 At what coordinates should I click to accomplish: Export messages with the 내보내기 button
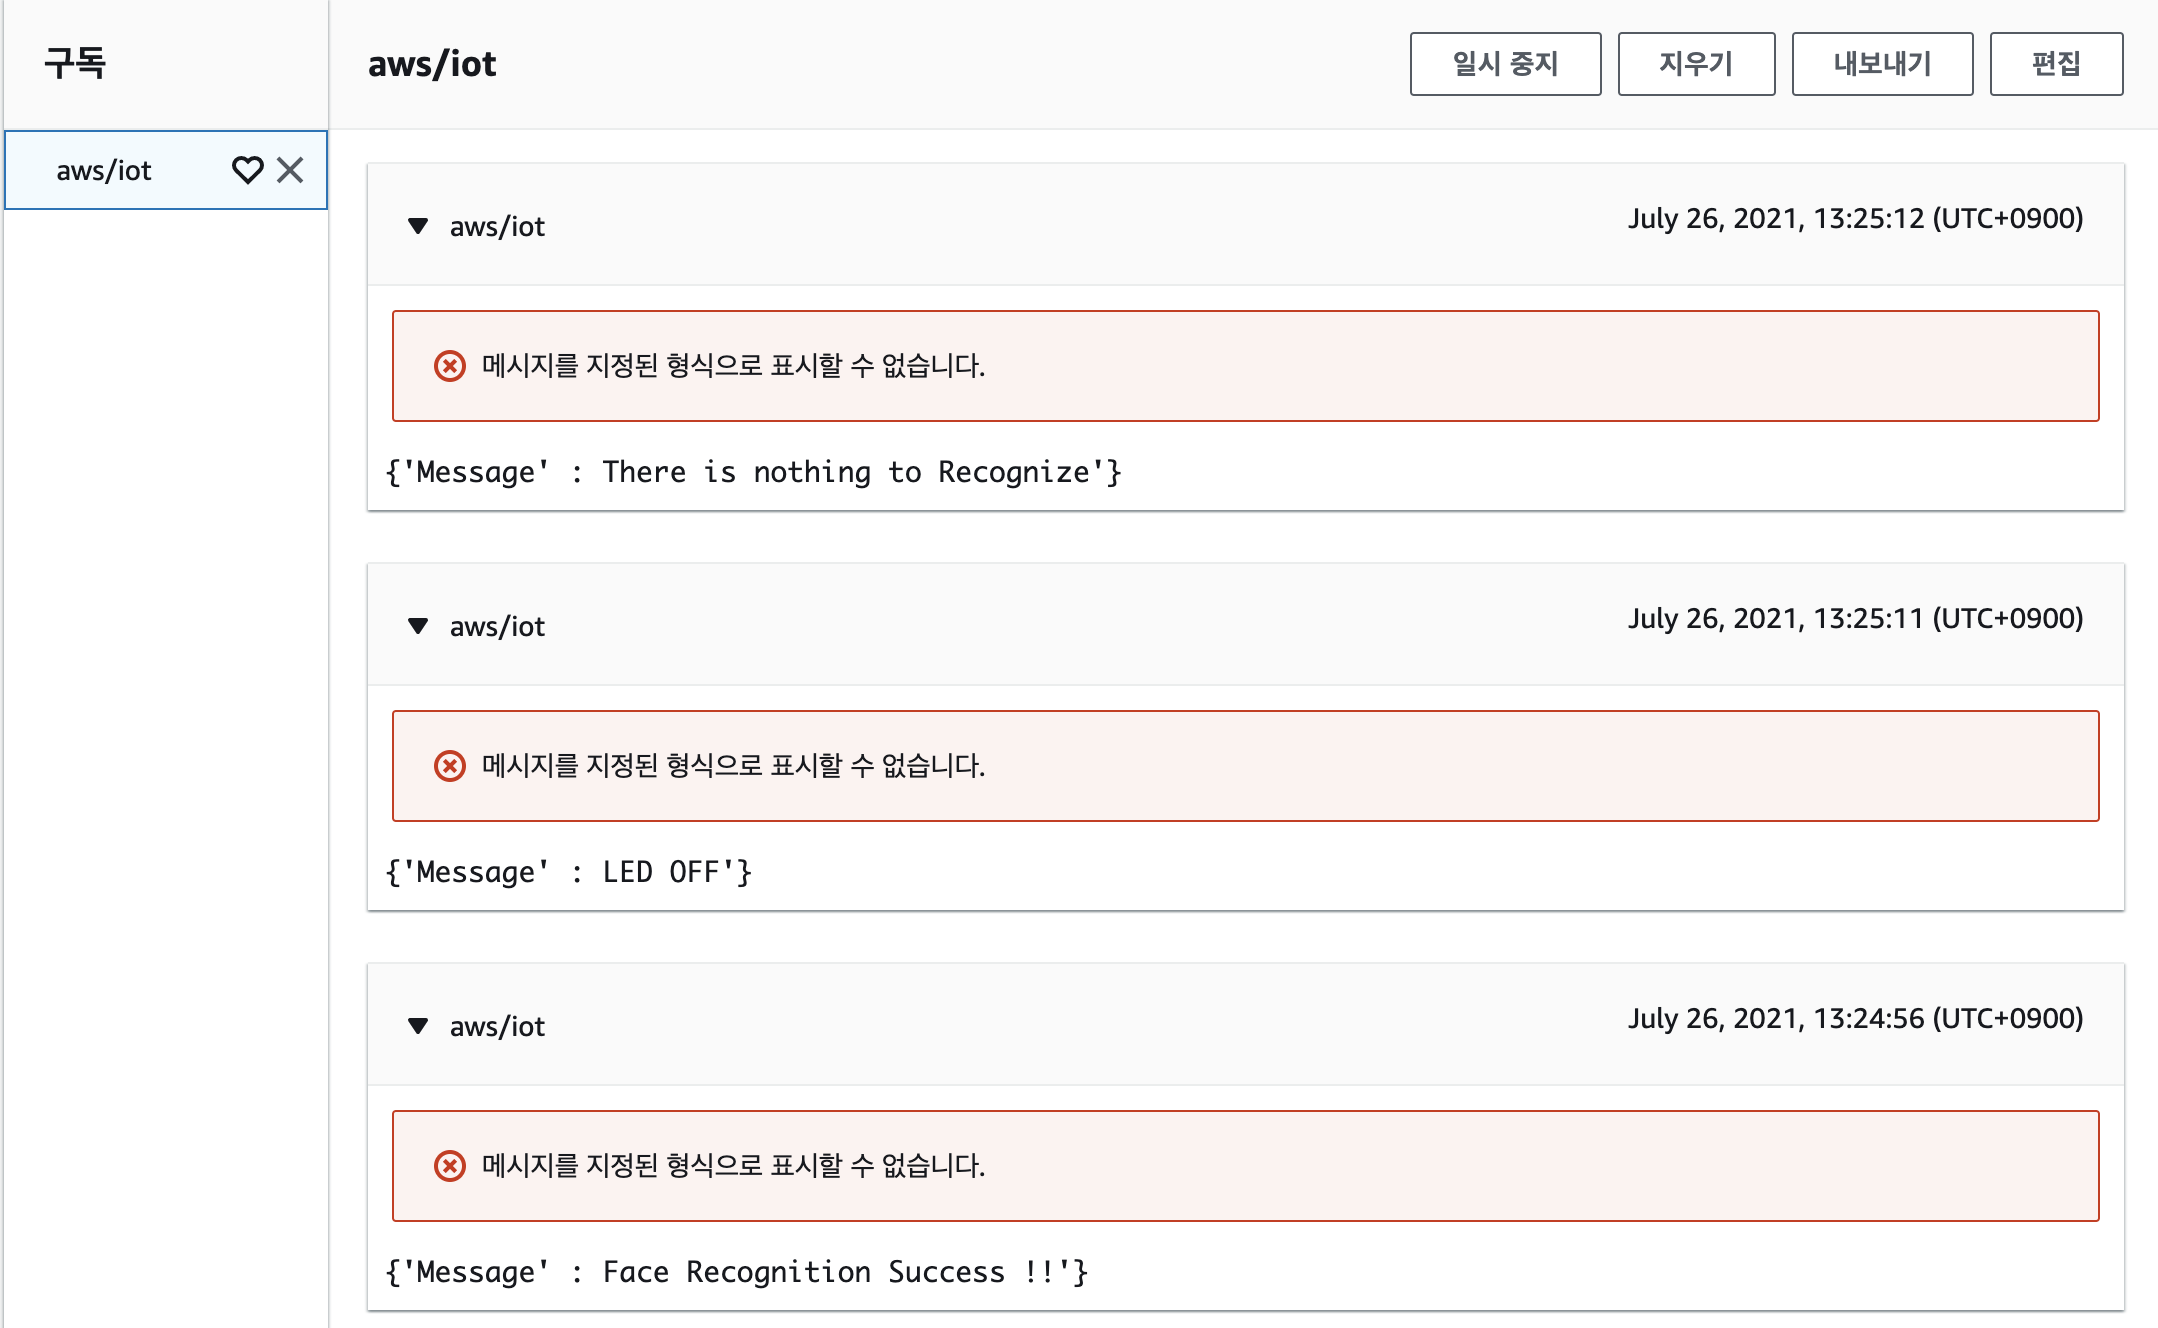1882,64
